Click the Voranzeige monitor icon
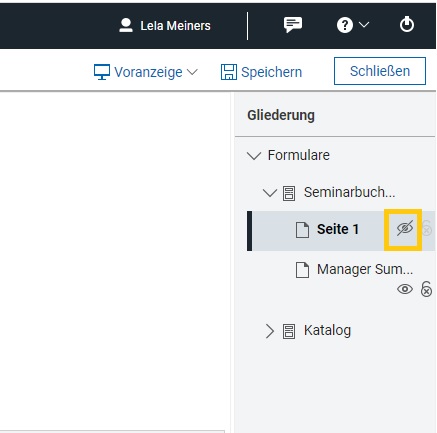Viewport: 437px width, 433px height. [x=102, y=72]
